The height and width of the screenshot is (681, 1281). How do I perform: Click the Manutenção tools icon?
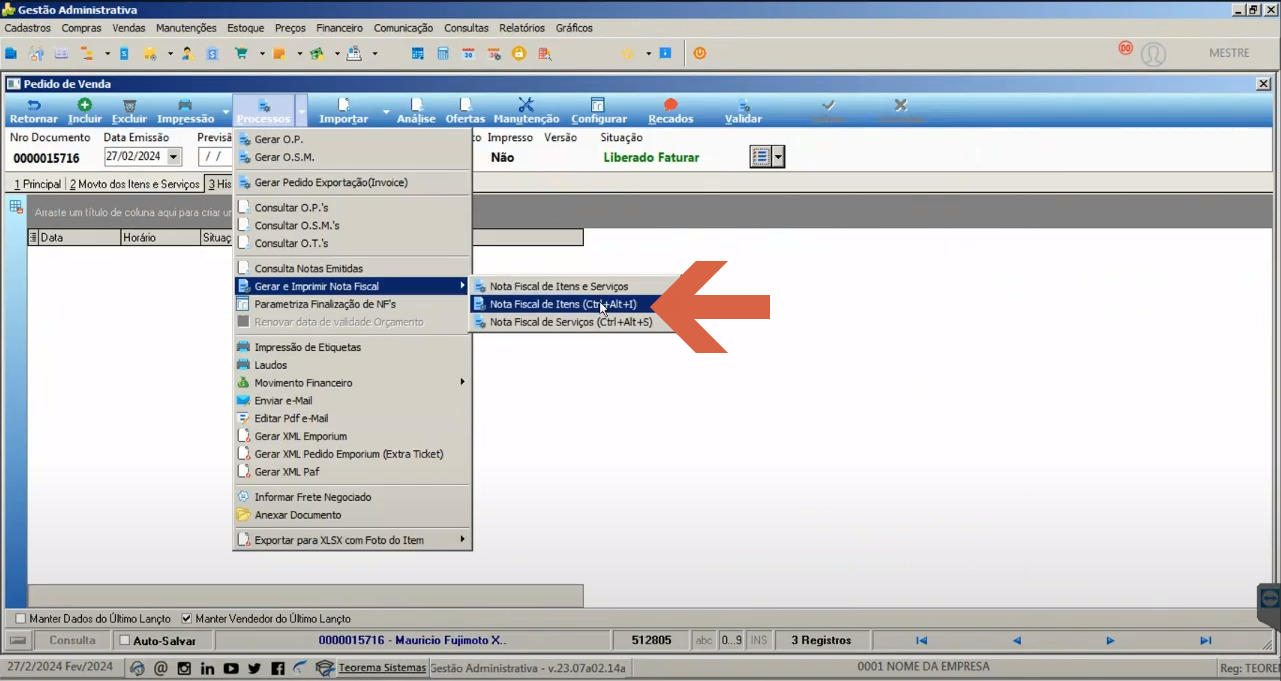click(x=526, y=111)
